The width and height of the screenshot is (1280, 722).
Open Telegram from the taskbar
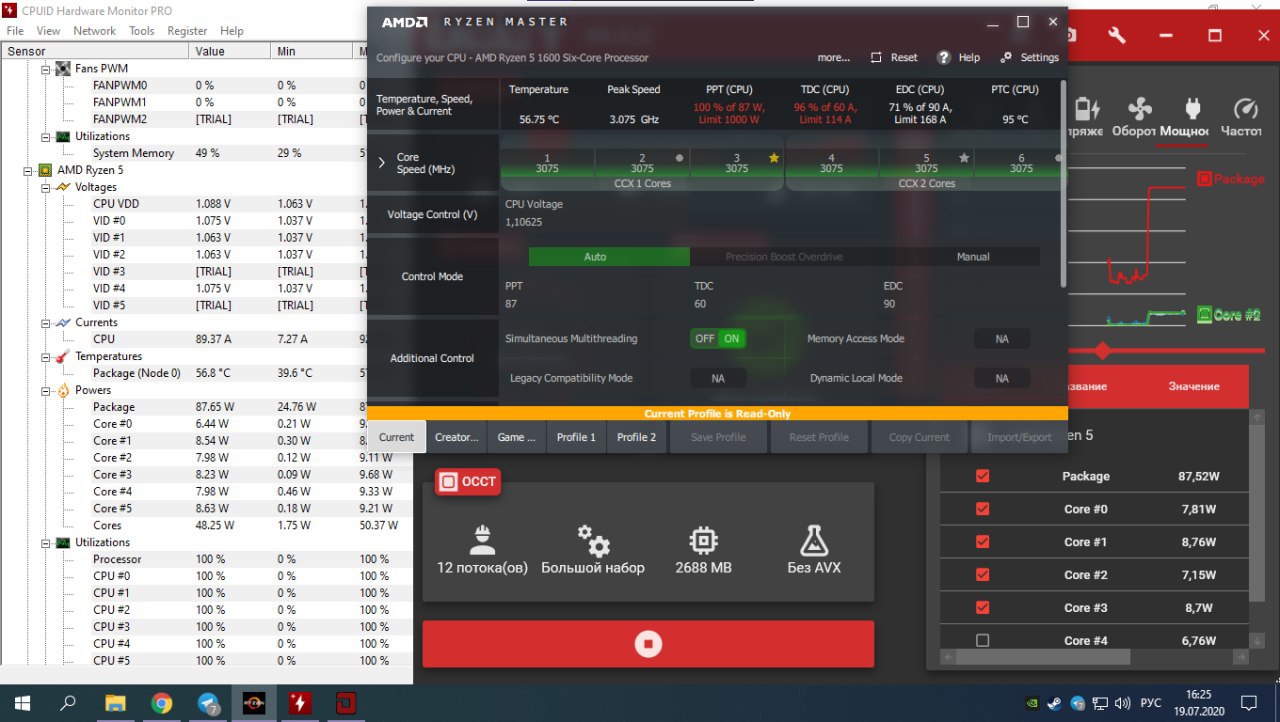click(x=208, y=702)
